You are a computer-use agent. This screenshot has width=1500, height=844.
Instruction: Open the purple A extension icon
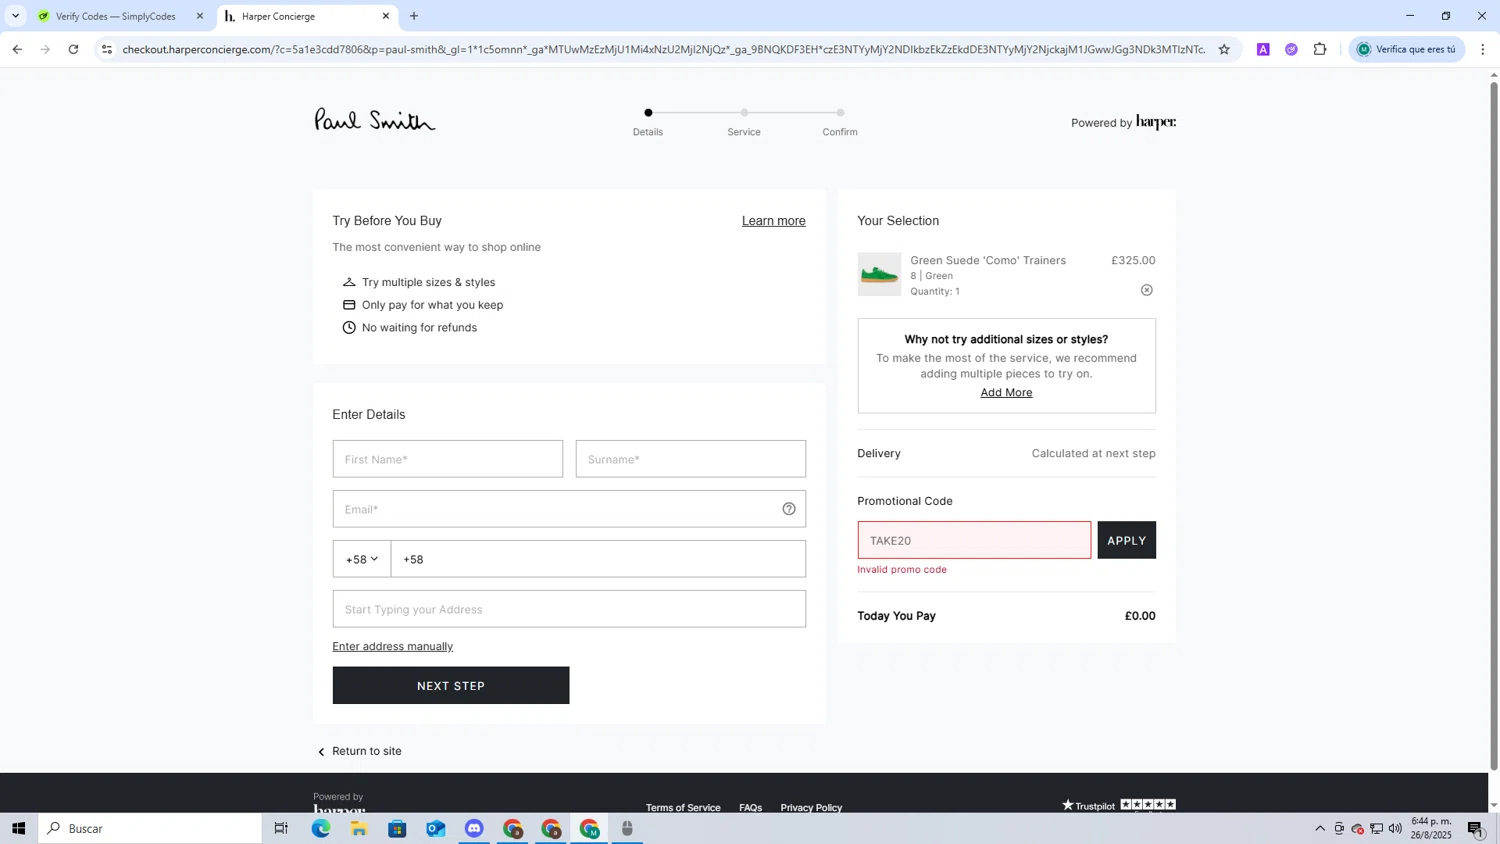[x=1263, y=49]
